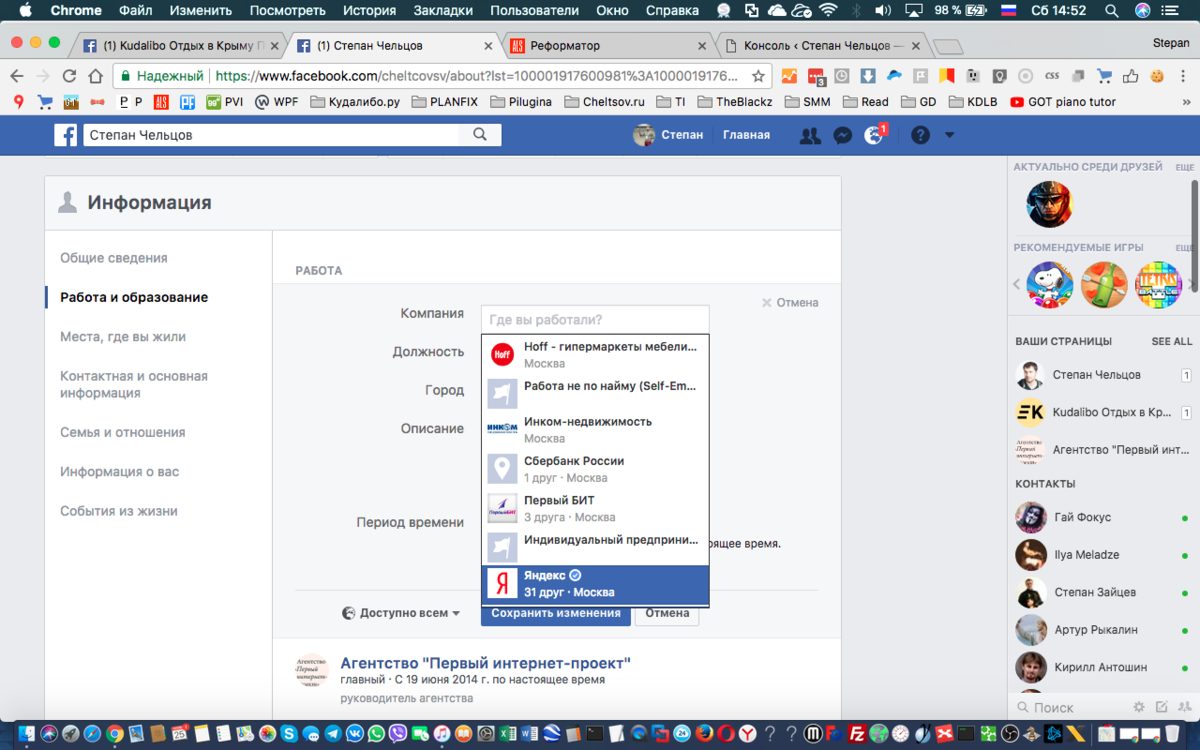The height and width of the screenshot is (750, 1200).
Task: Click Сохранить изменения button
Action: 556,613
